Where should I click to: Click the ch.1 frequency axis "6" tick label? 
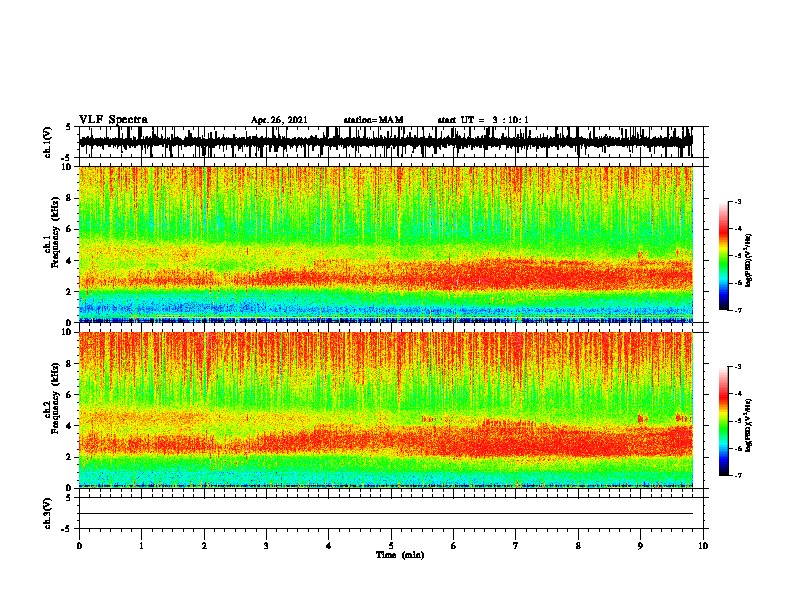70,229
